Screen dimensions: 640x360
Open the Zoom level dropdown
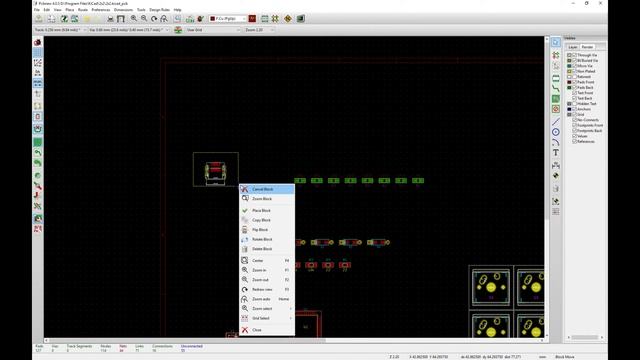[x=259, y=30]
